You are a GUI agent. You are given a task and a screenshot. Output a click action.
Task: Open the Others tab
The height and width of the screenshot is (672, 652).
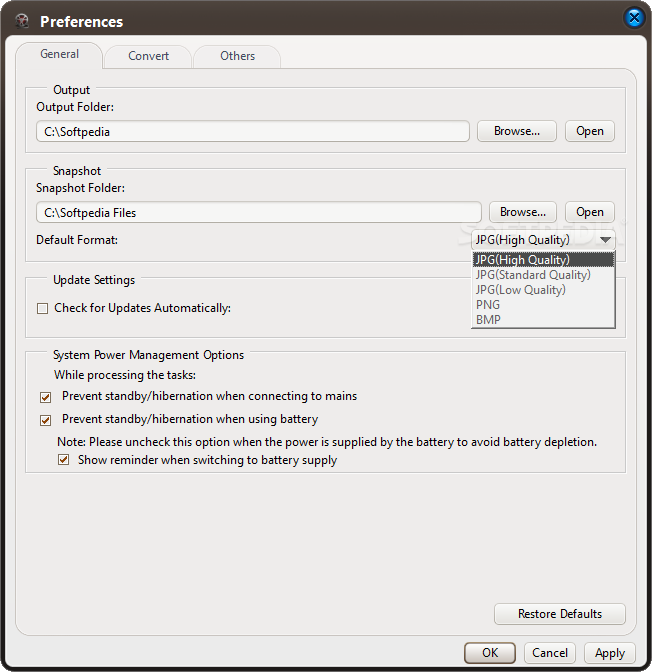pos(237,56)
